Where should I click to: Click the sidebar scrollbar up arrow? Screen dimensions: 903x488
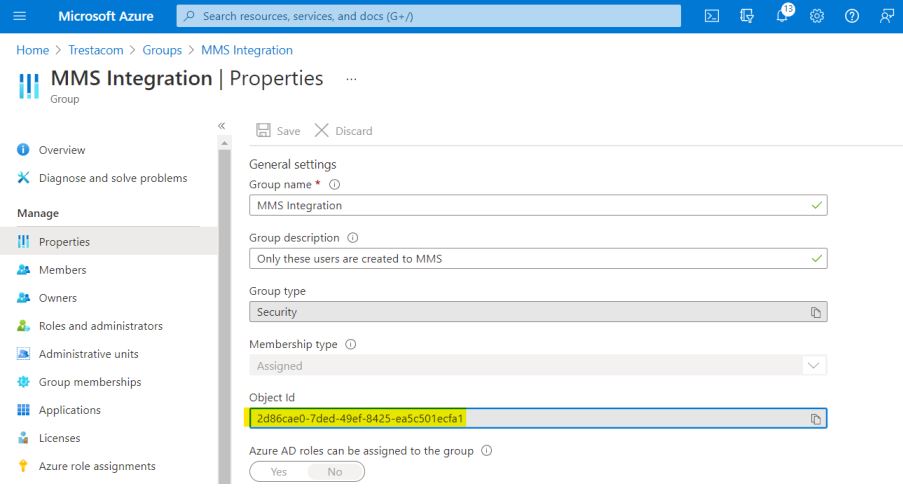[225, 143]
